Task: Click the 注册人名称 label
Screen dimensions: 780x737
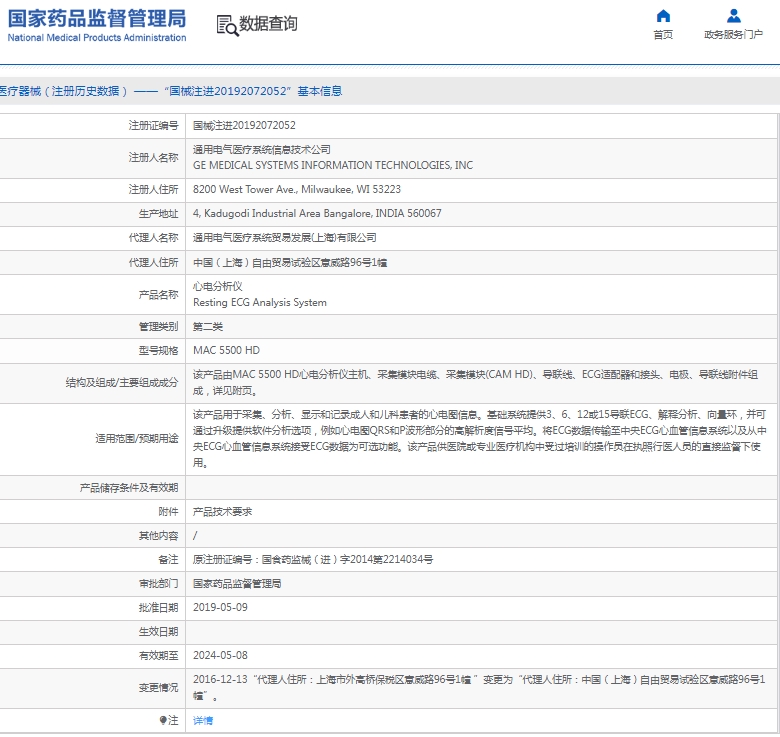Action: [x=153, y=158]
